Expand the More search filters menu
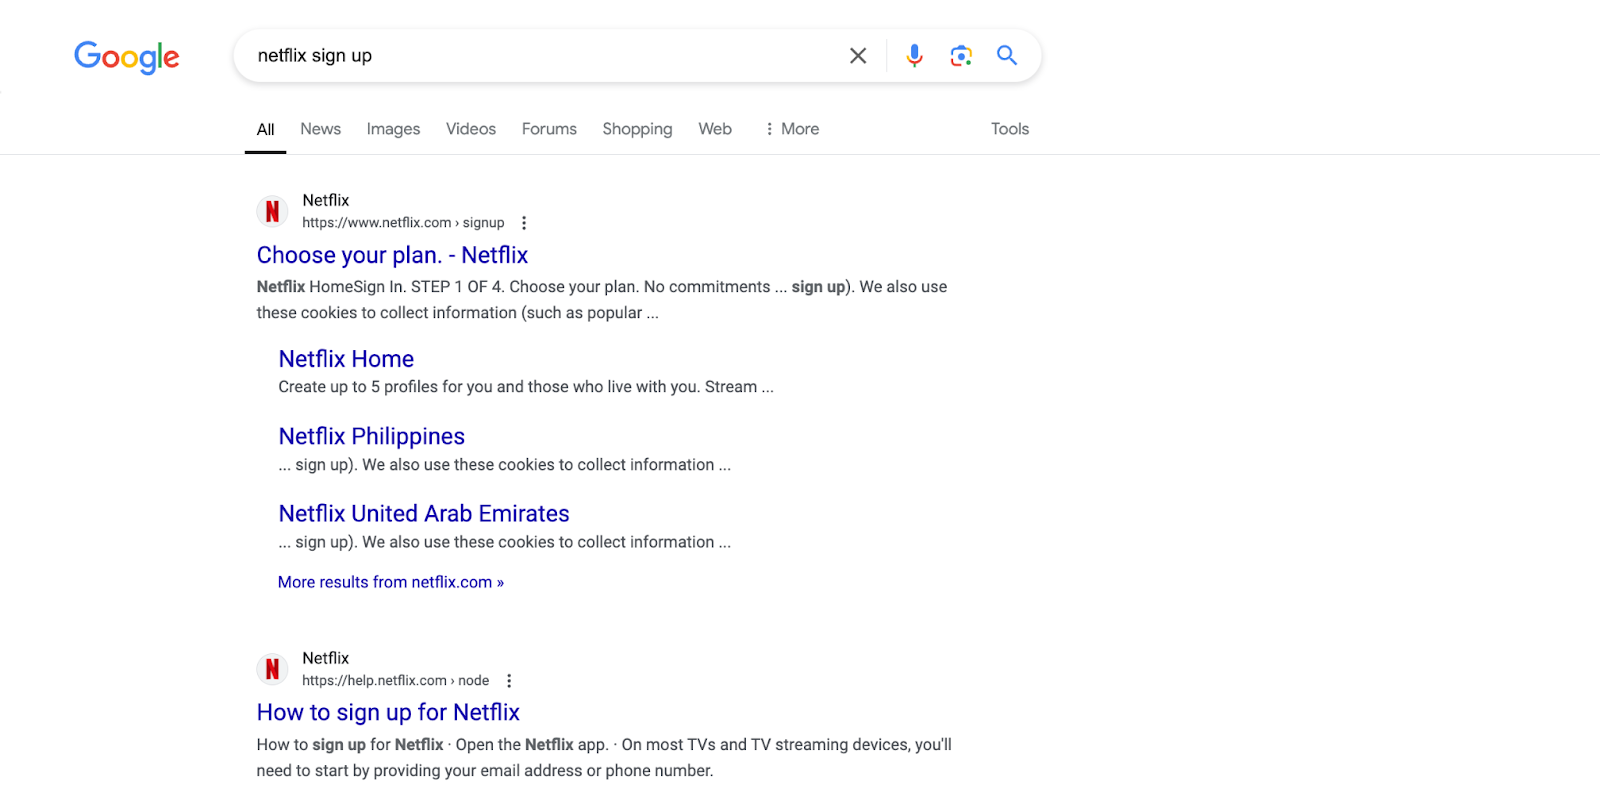Viewport: 1600px width, 808px height. coord(792,129)
